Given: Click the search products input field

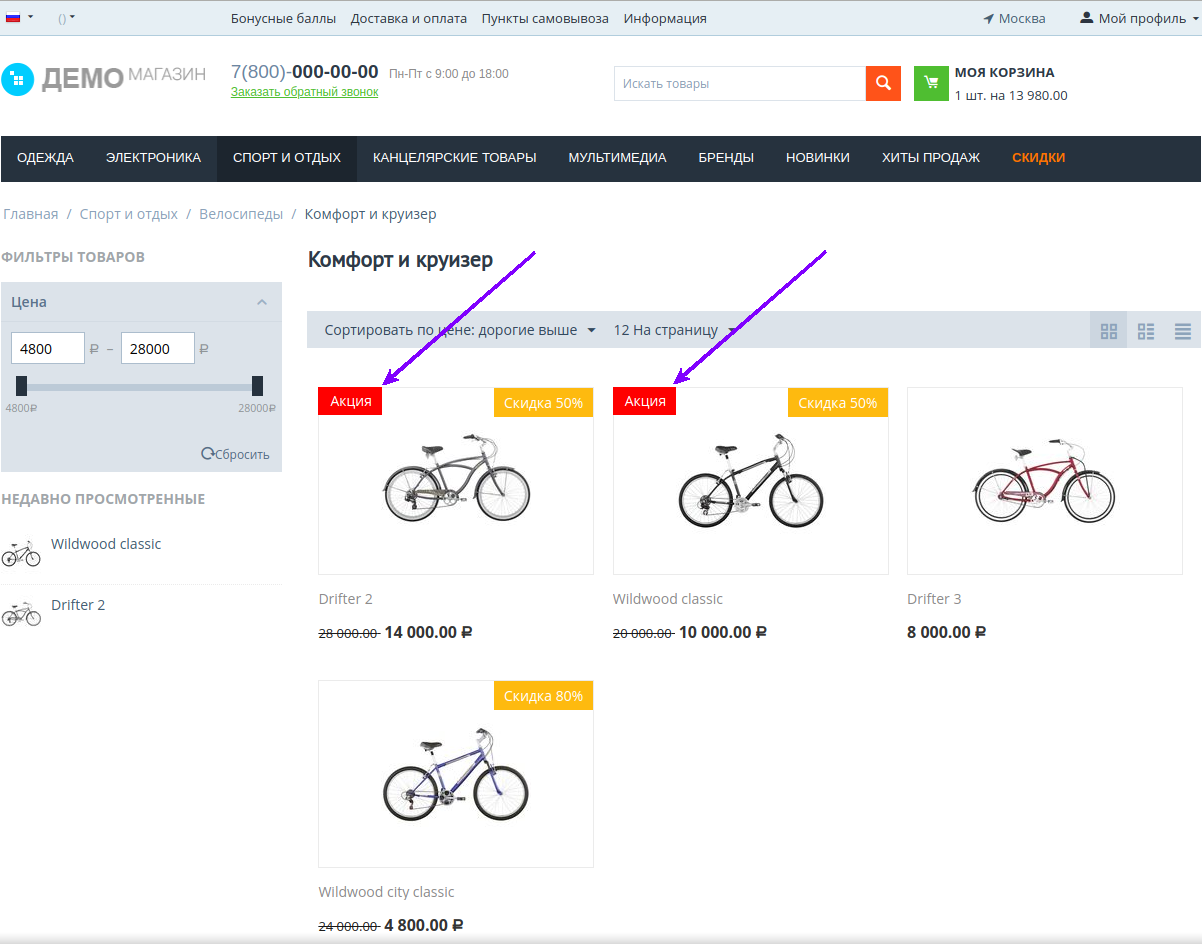Looking at the screenshot, I should pos(739,84).
